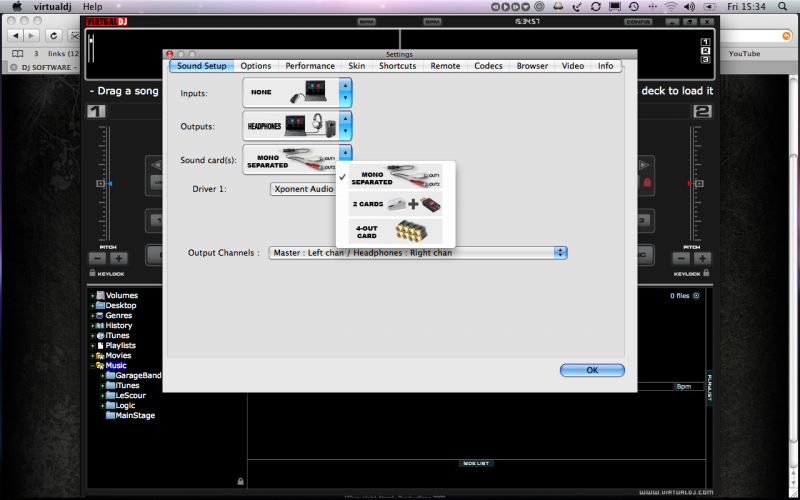Confirm settings with the OK button
800x500 pixels.
(x=592, y=370)
